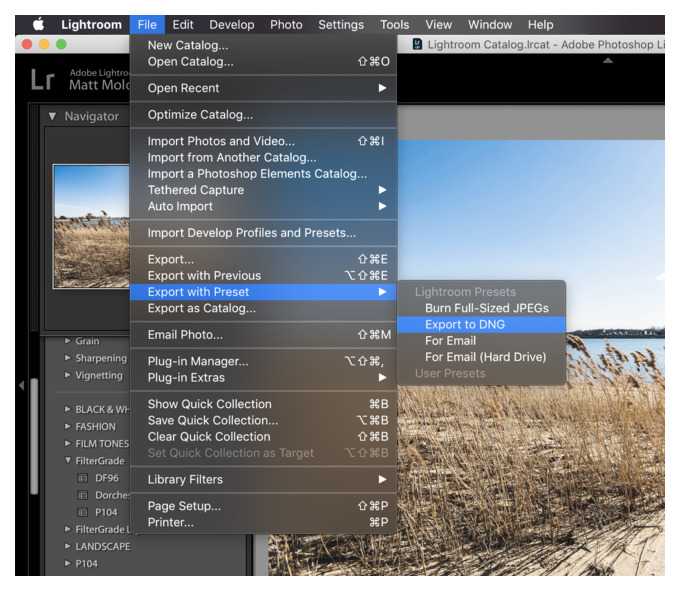Choose Printer... menu item
Image resolution: width=680 pixels, height=591 pixels.
coord(263,522)
